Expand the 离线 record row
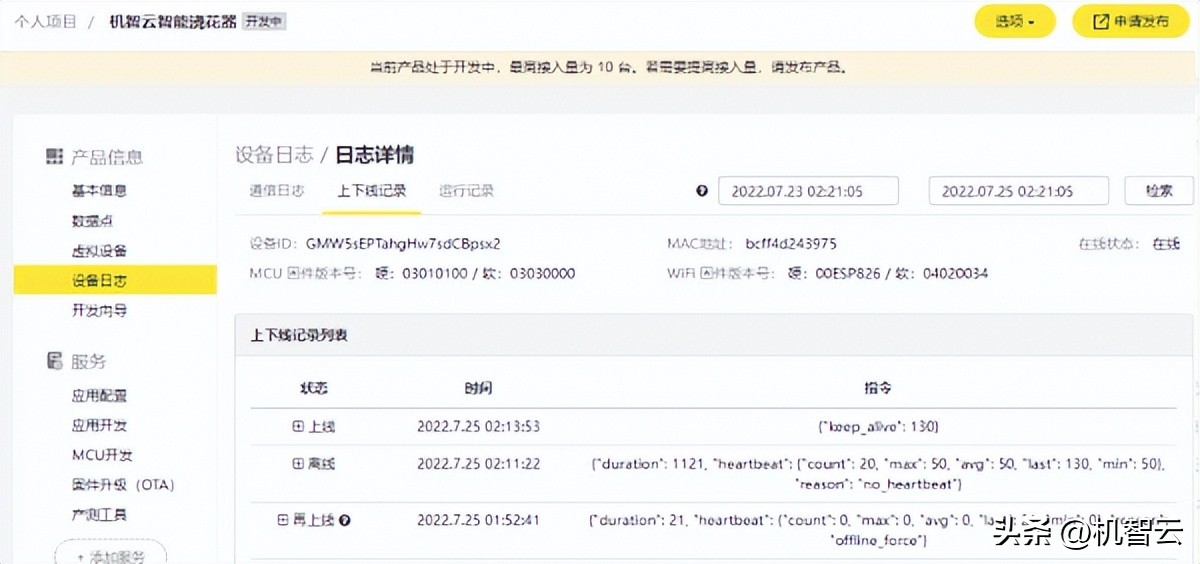The image size is (1200, 564). coord(298,464)
